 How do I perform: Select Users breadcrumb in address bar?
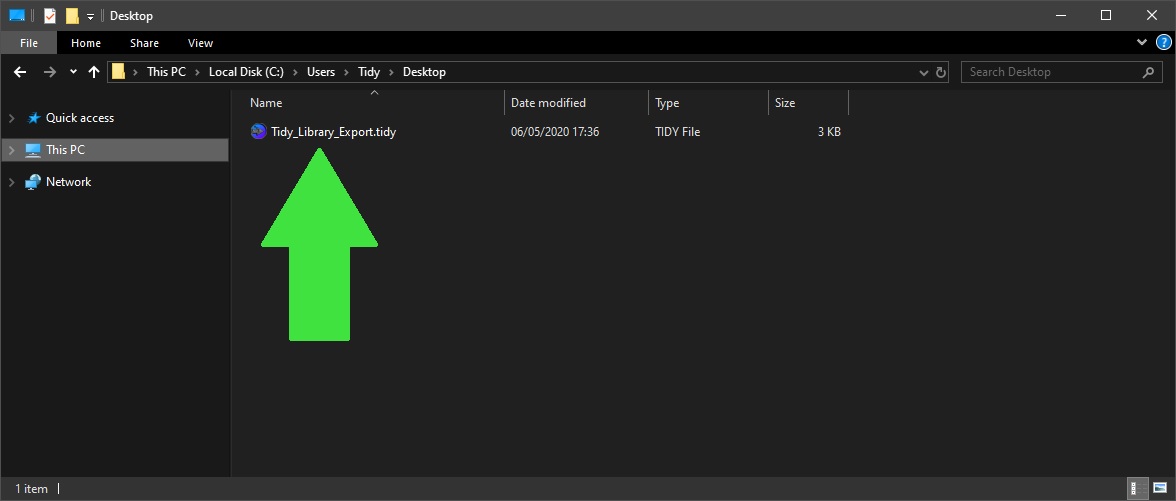(x=321, y=72)
